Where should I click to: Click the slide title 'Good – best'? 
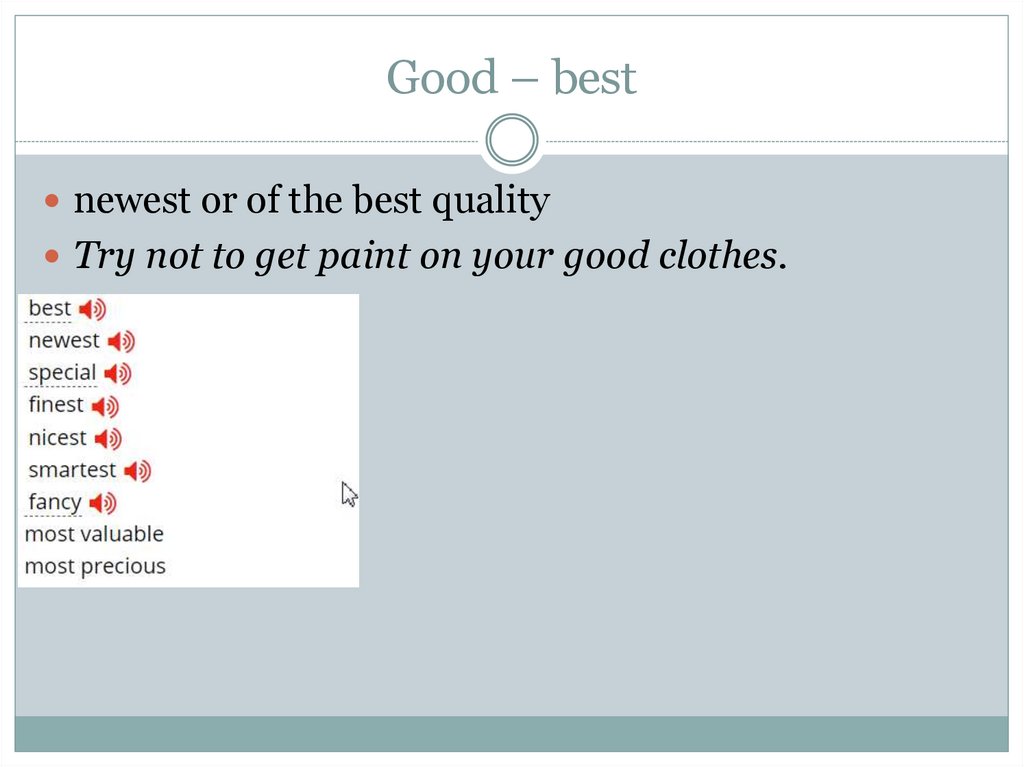pyautogui.click(x=511, y=78)
